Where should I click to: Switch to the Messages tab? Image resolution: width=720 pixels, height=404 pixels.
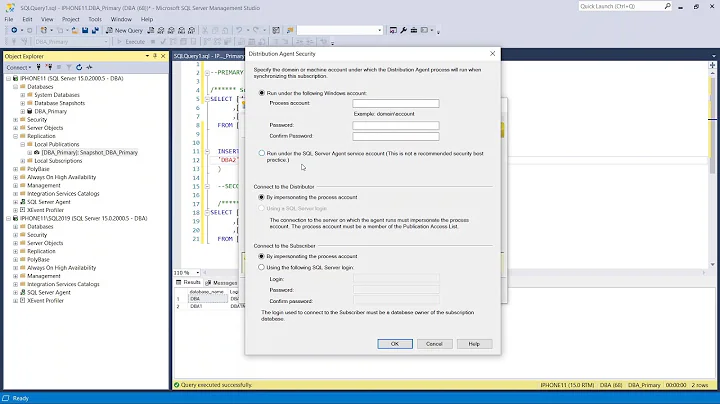tap(221, 283)
